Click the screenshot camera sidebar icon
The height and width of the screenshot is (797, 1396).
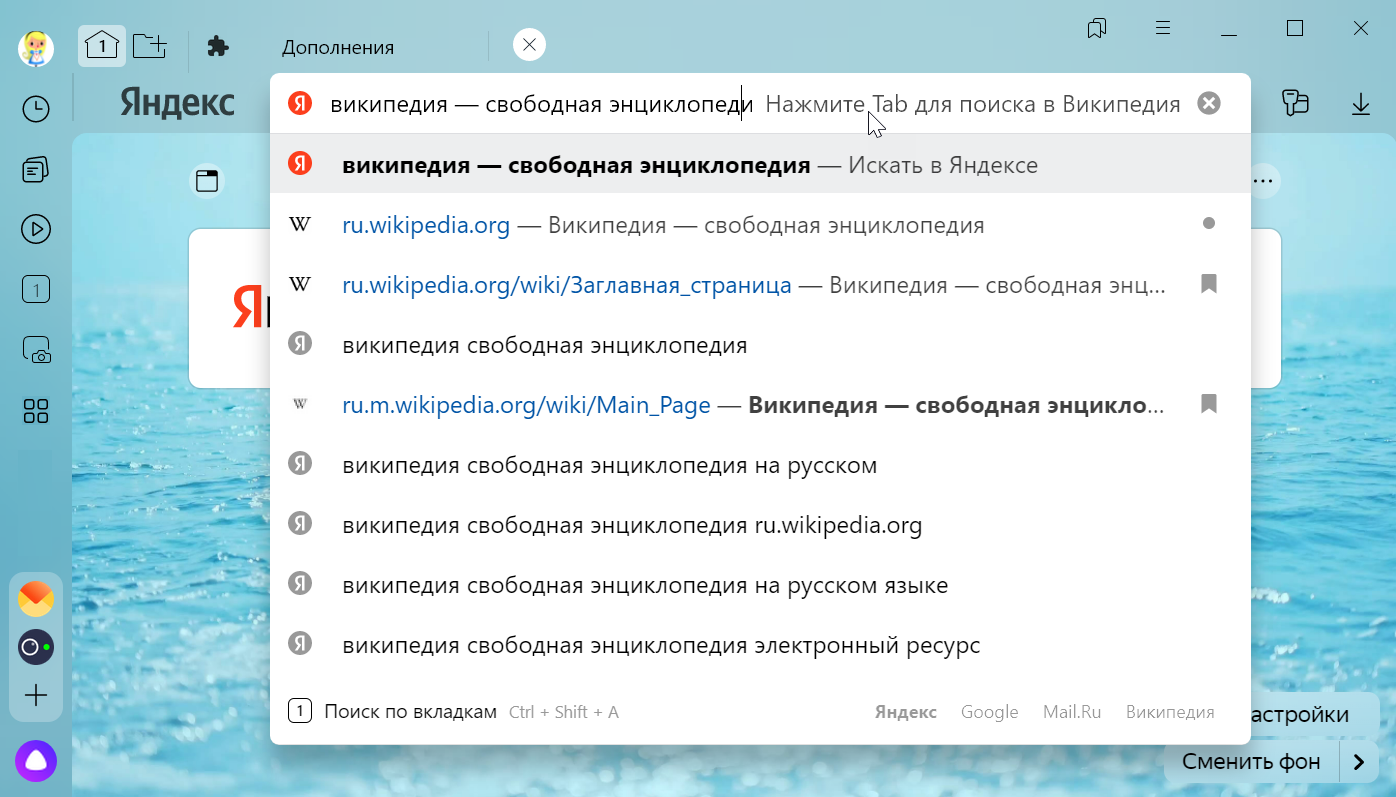point(36,350)
